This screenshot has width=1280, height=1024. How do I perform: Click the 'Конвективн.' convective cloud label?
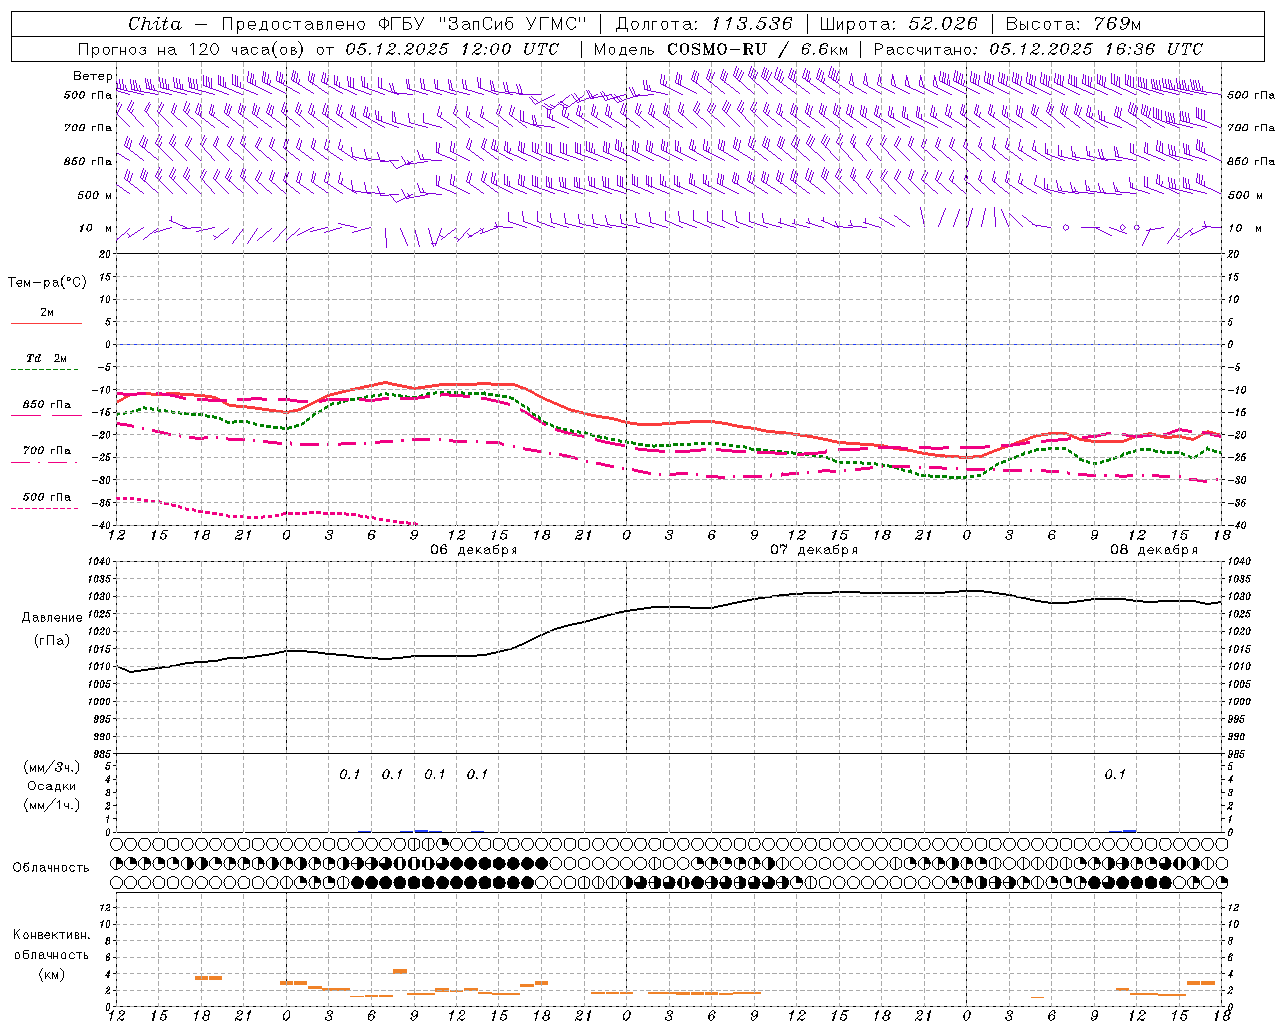[52, 935]
